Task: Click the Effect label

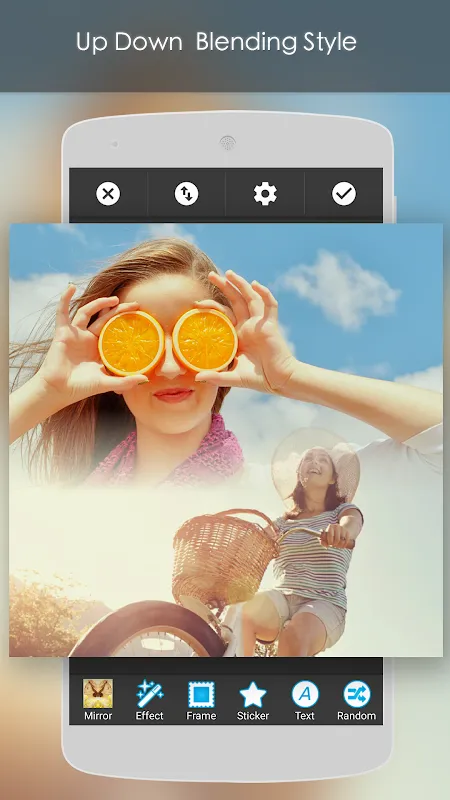Action: click(x=149, y=716)
